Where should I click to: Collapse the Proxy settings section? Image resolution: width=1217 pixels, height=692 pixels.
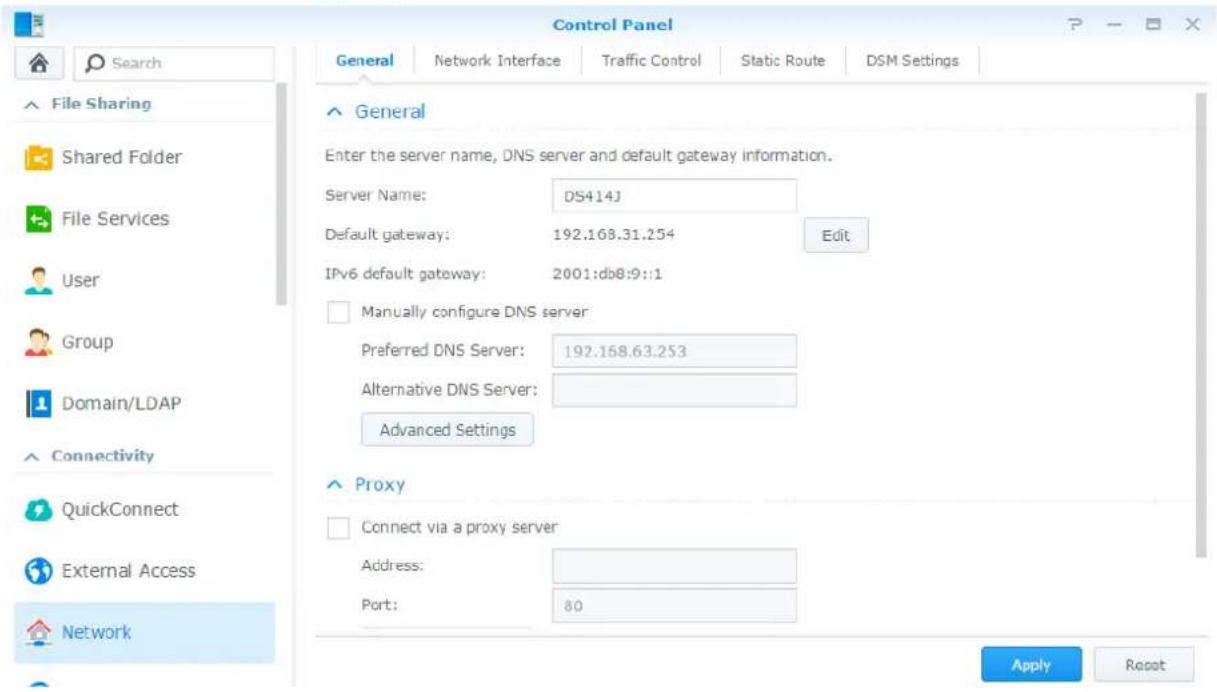click(334, 484)
